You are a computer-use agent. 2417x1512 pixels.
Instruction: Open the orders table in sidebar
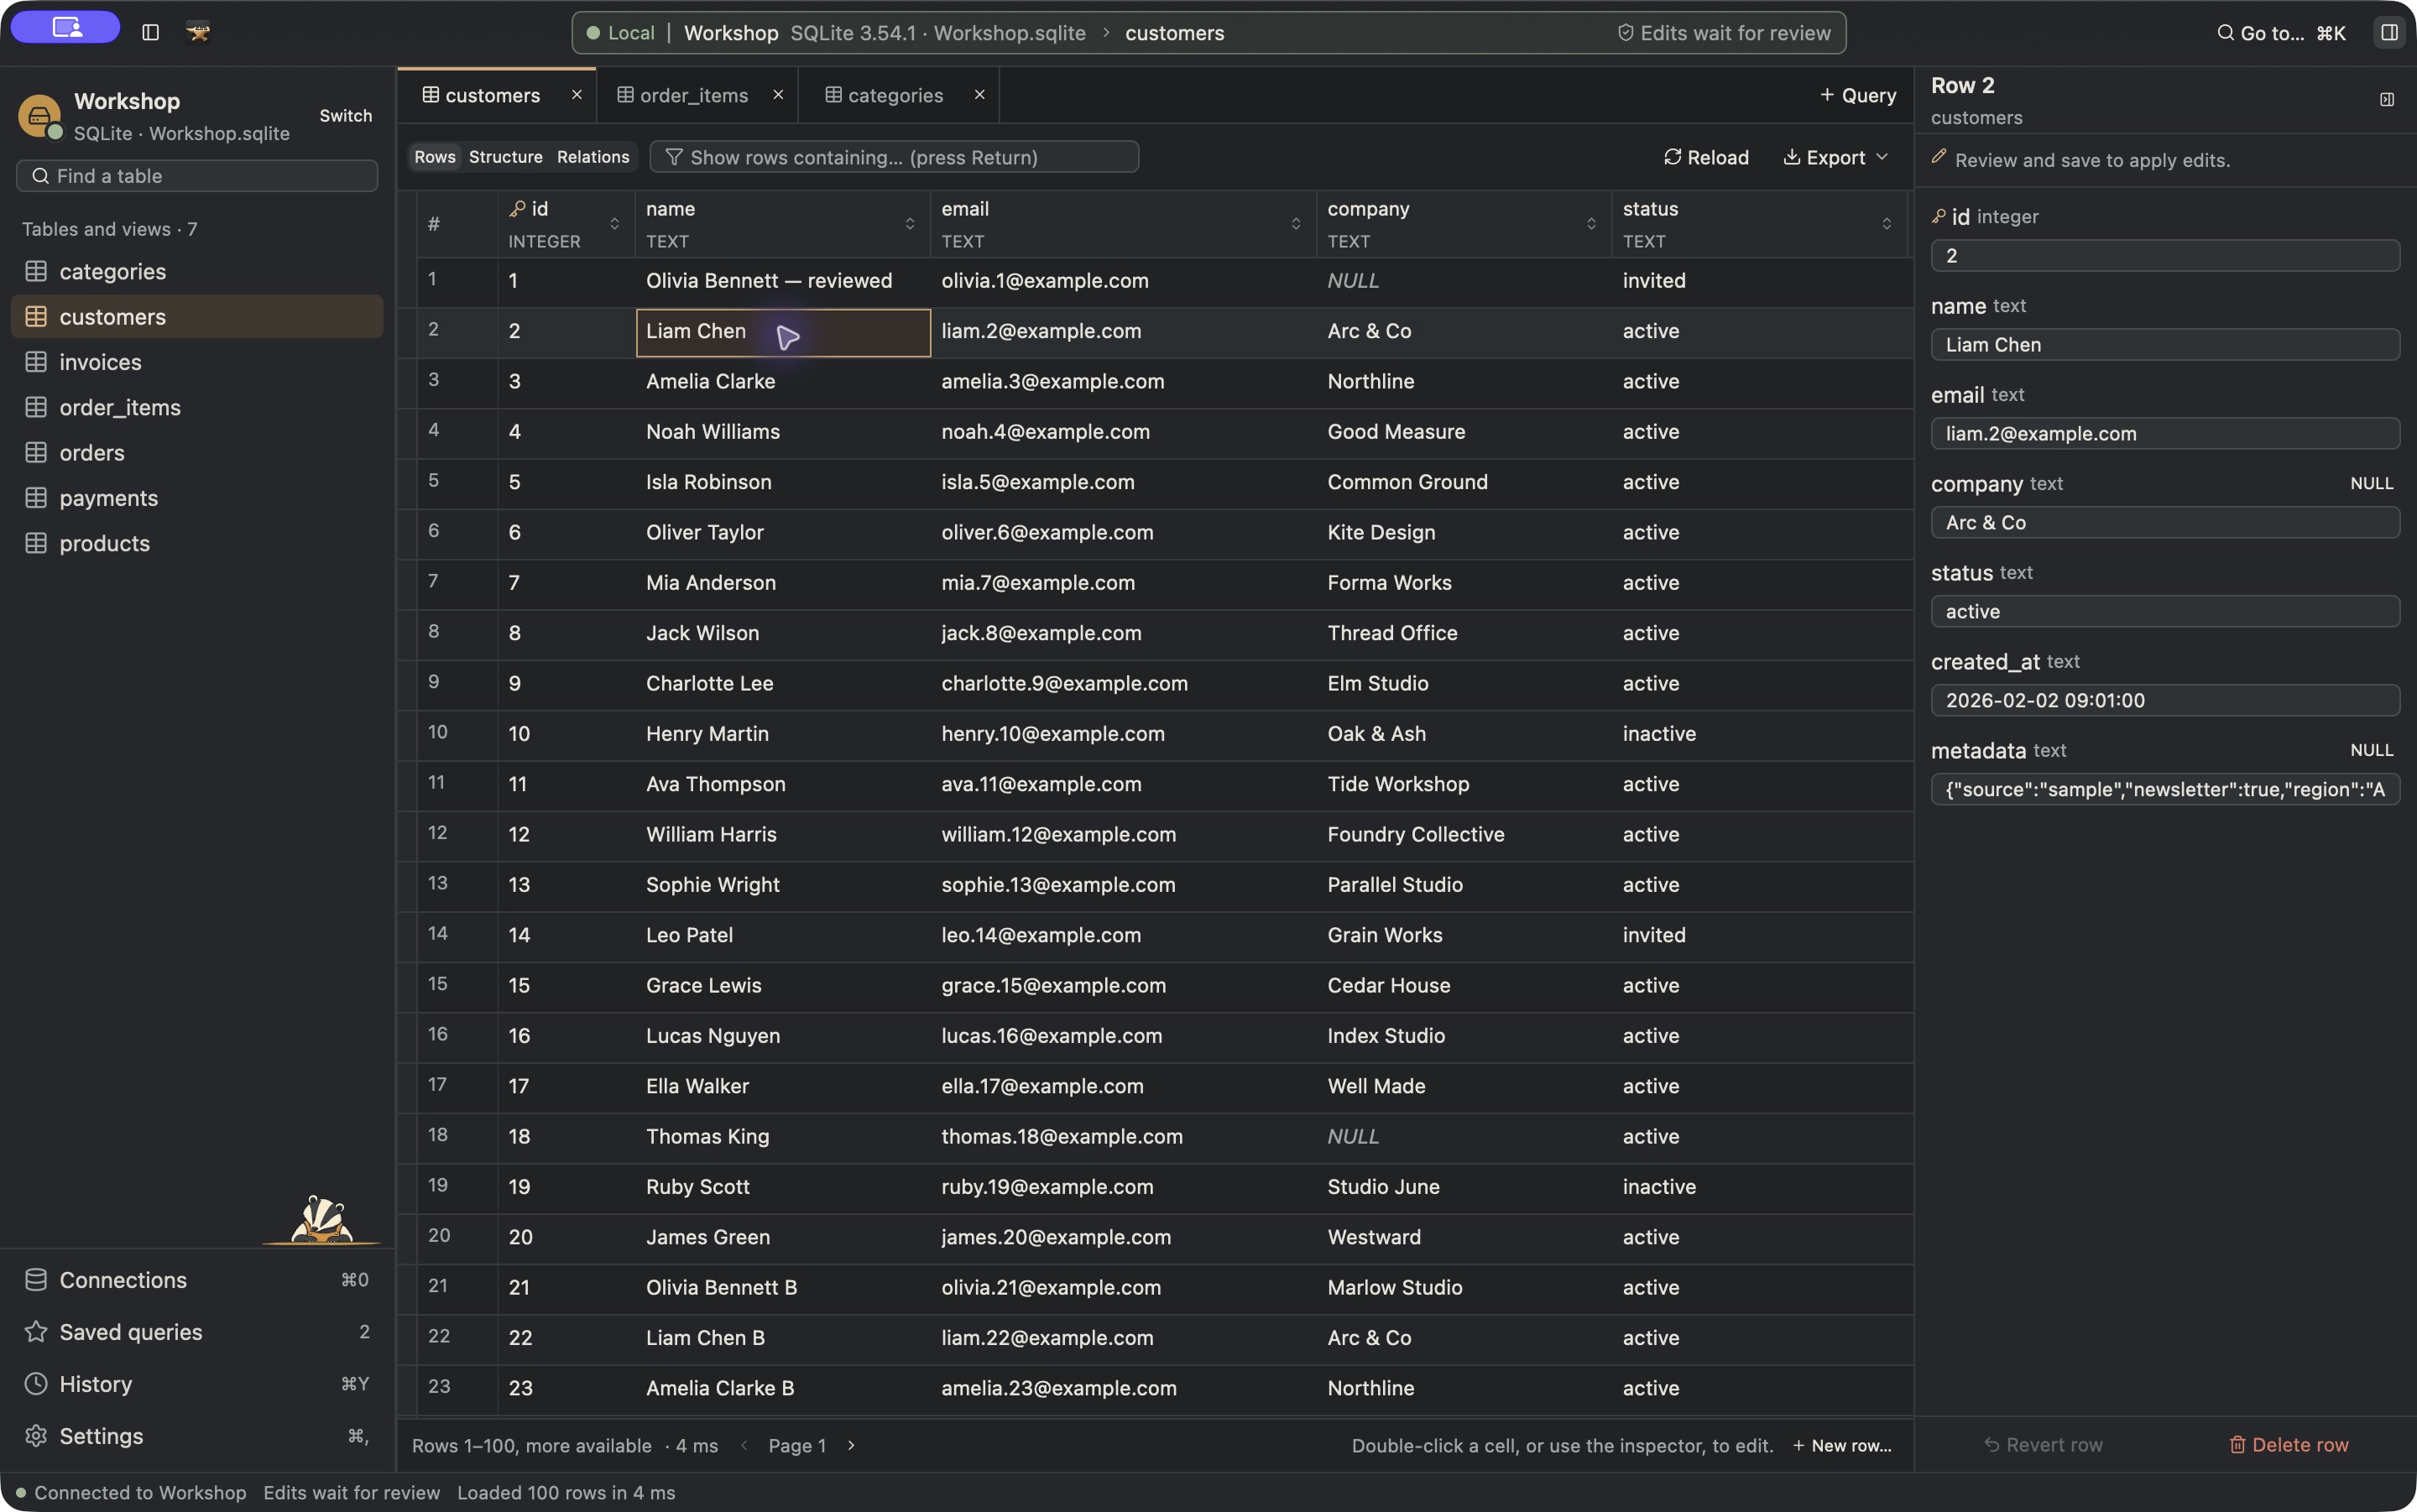tap(197, 453)
